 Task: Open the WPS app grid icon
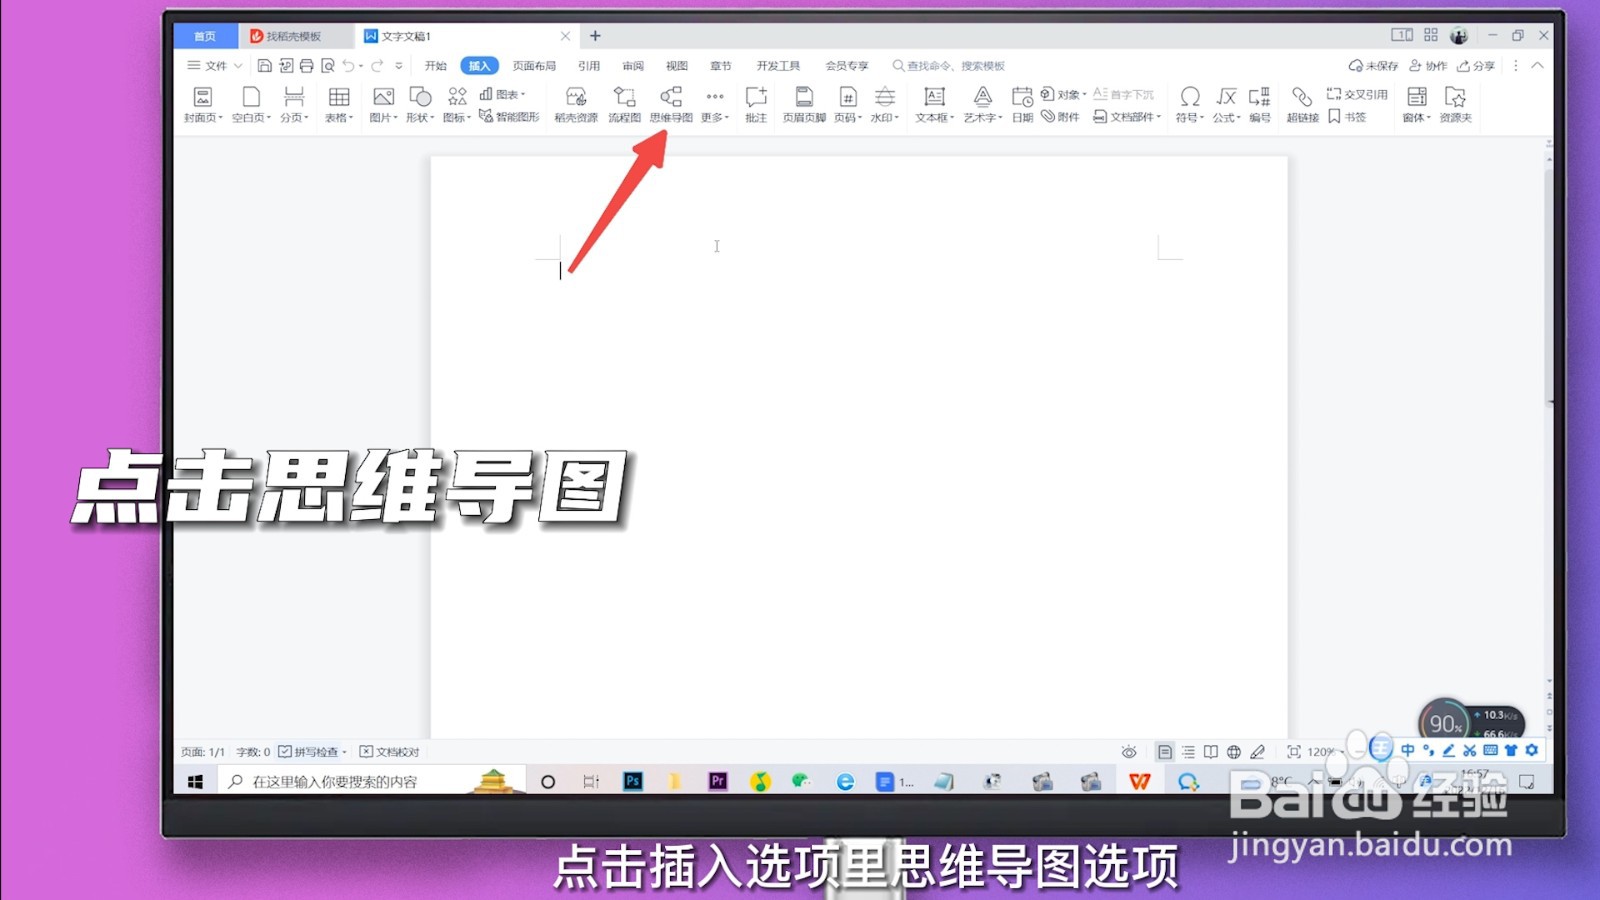coord(1431,35)
